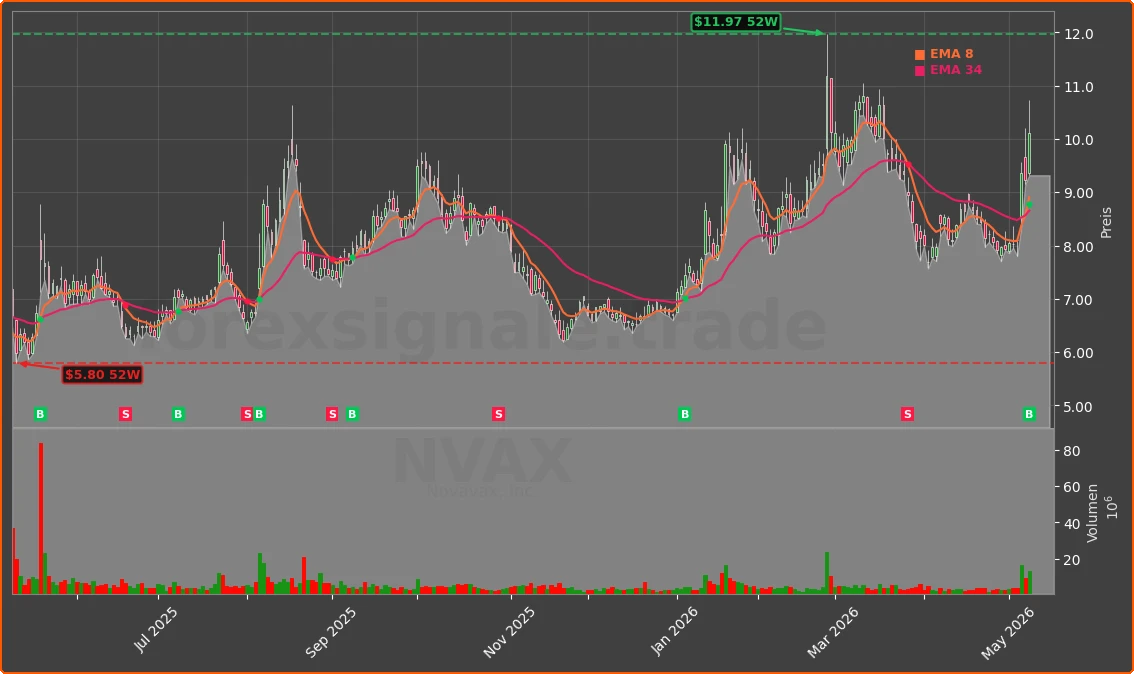1134x674 pixels.
Task: Click the 60 volume axis value
Action: [1072, 487]
